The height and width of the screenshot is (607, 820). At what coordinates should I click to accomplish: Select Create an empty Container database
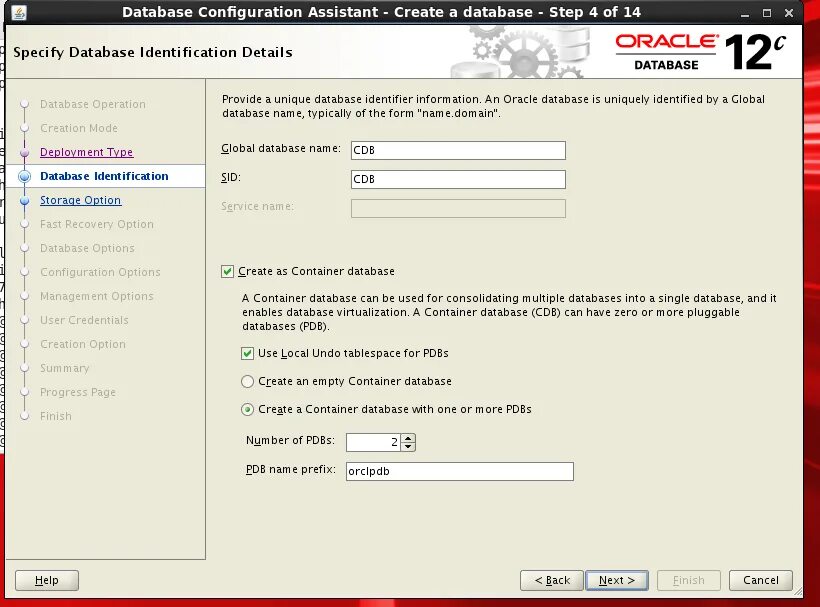coord(247,382)
